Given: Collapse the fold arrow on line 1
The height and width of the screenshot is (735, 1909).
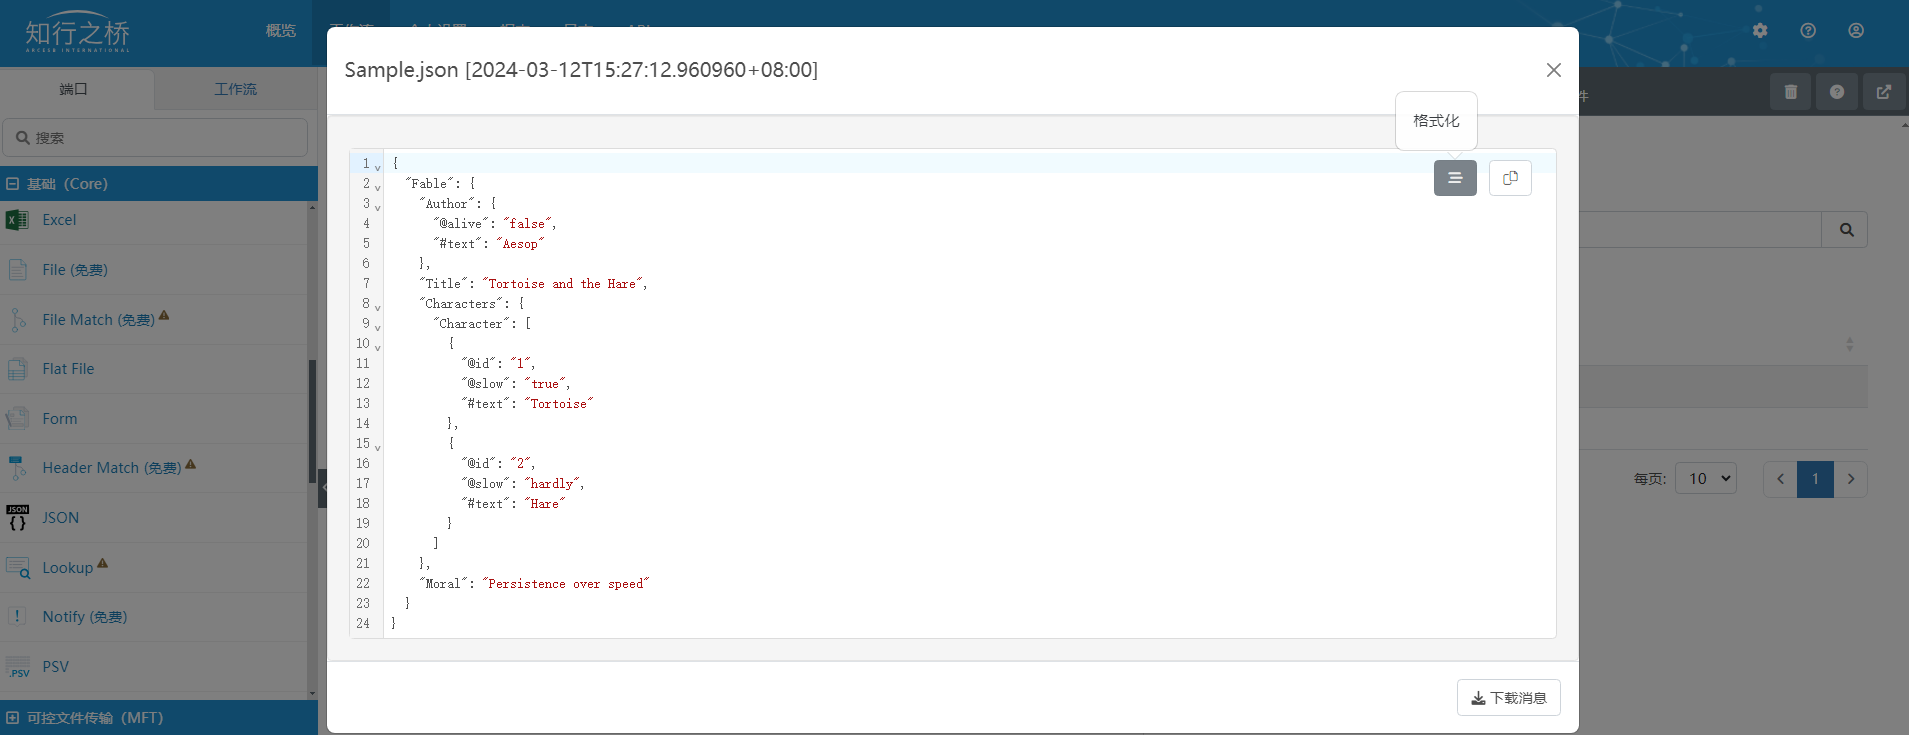Looking at the screenshot, I should [x=377, y=167].
